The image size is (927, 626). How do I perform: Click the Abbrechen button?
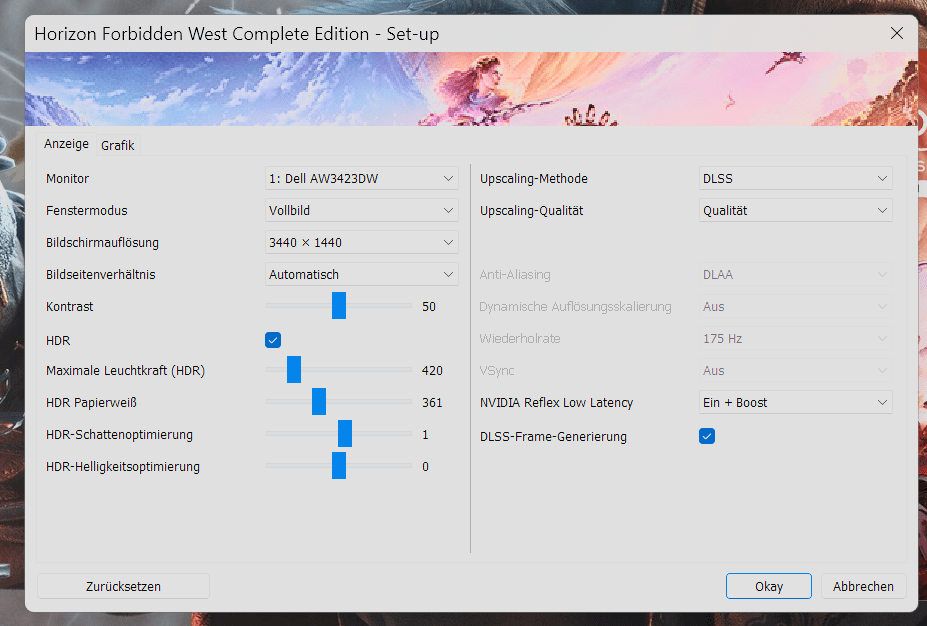pyautogui.click(x=863, y=586)
